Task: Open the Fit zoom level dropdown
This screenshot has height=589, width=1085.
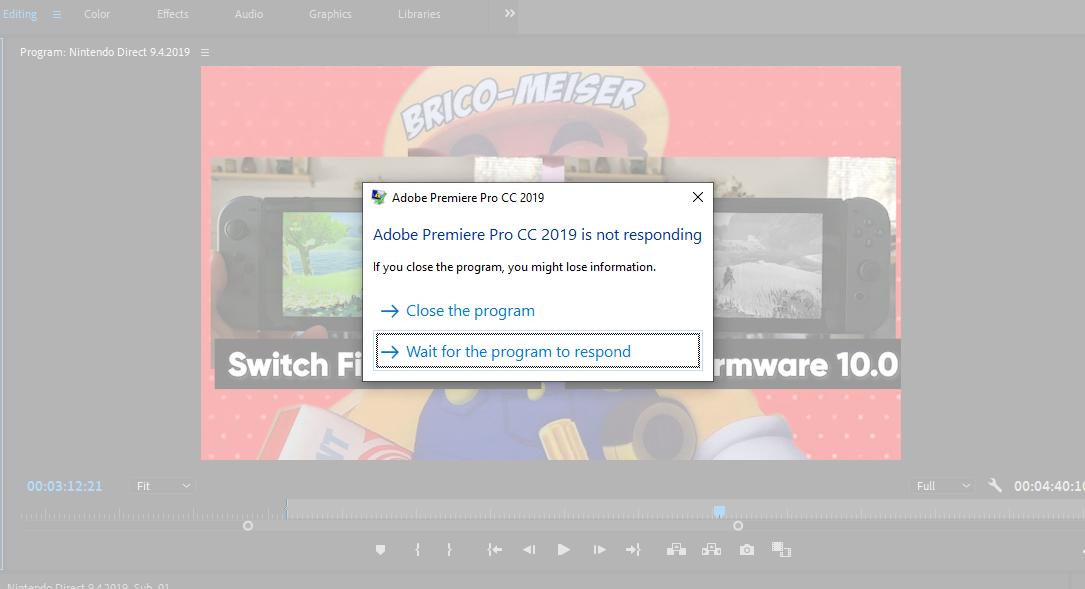Action: [163, 486]
